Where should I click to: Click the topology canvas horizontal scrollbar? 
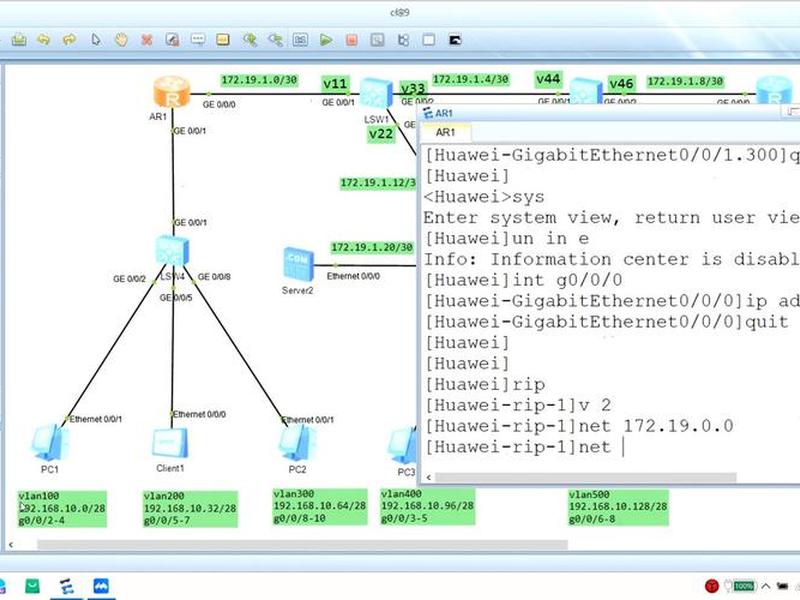point(302,545)
